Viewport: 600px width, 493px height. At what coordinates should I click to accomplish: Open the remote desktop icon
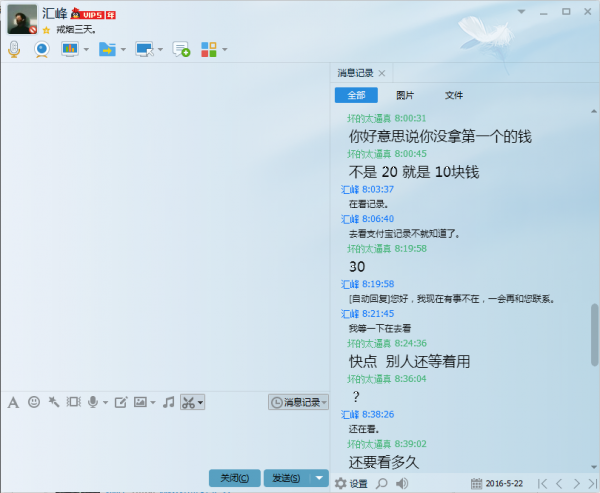tap(144, 49)
